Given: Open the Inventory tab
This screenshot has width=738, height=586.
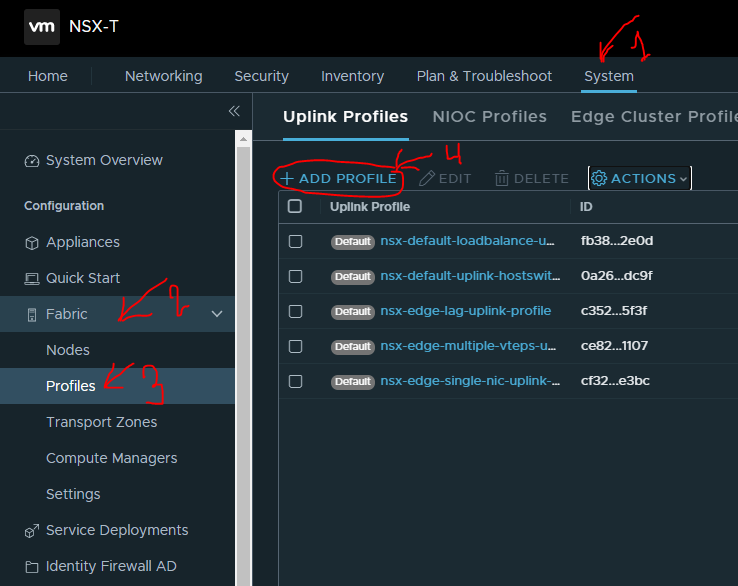Looking at the screenshot, I should 353,76.
